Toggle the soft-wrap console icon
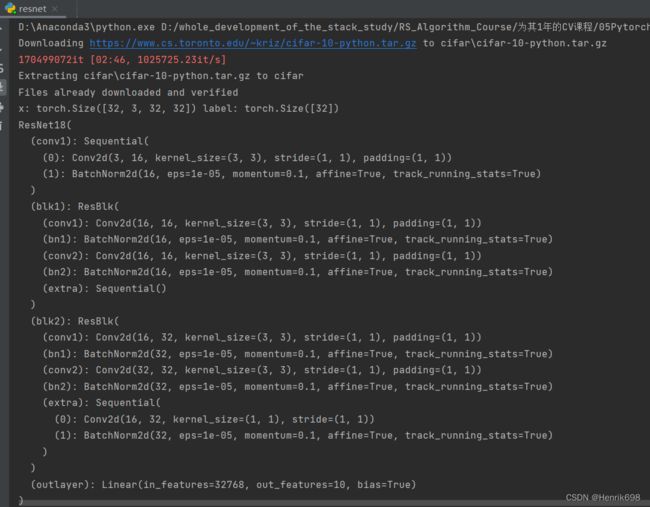Screen dimensions: 650x507 pos(2,68)
